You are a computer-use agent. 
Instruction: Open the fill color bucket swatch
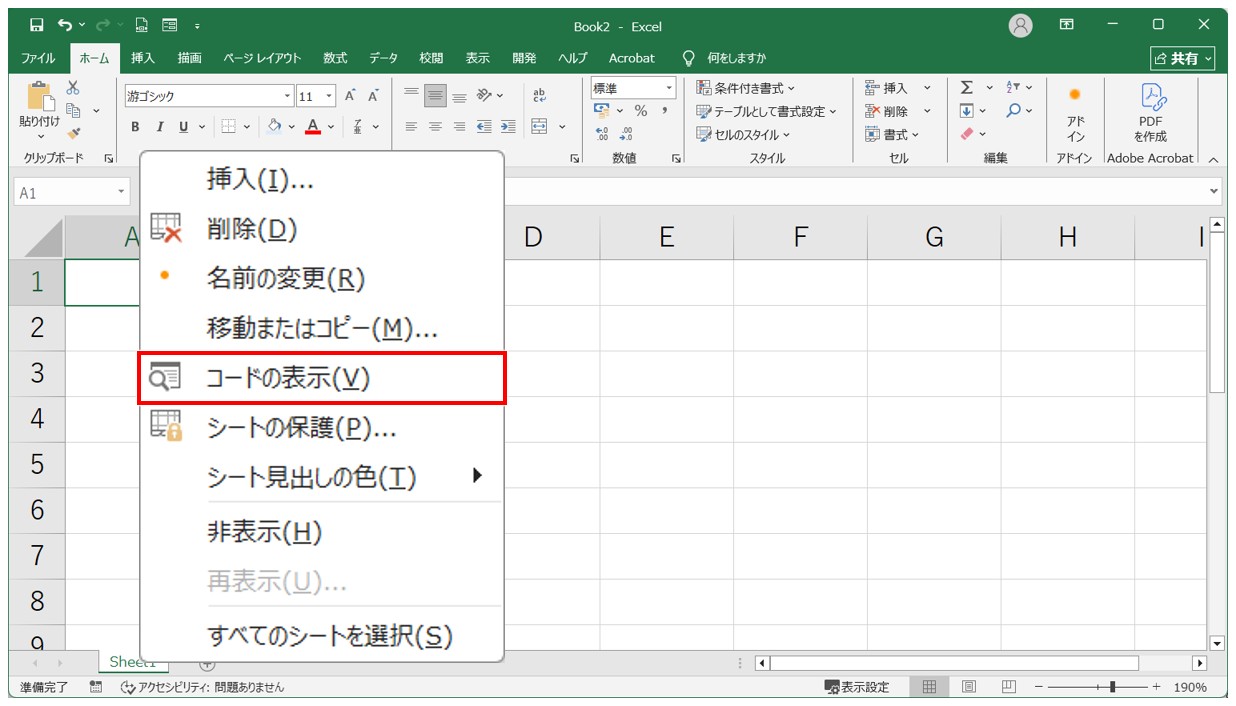(275, 126)
